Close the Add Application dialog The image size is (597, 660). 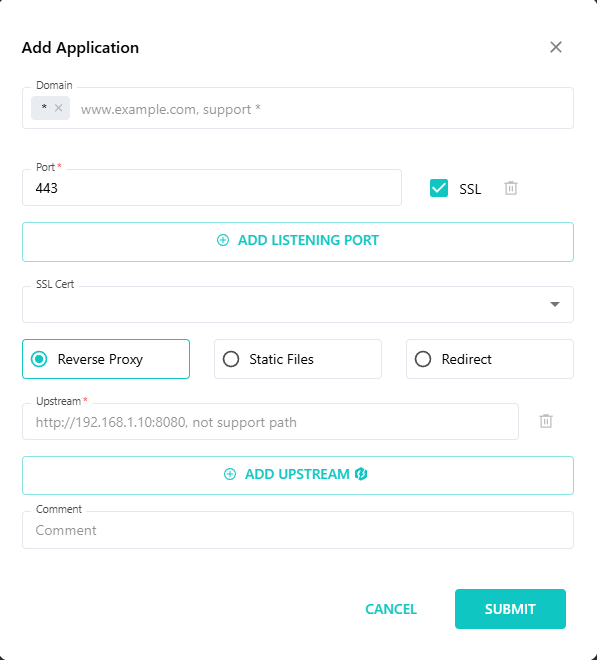(x=556, y=47)
